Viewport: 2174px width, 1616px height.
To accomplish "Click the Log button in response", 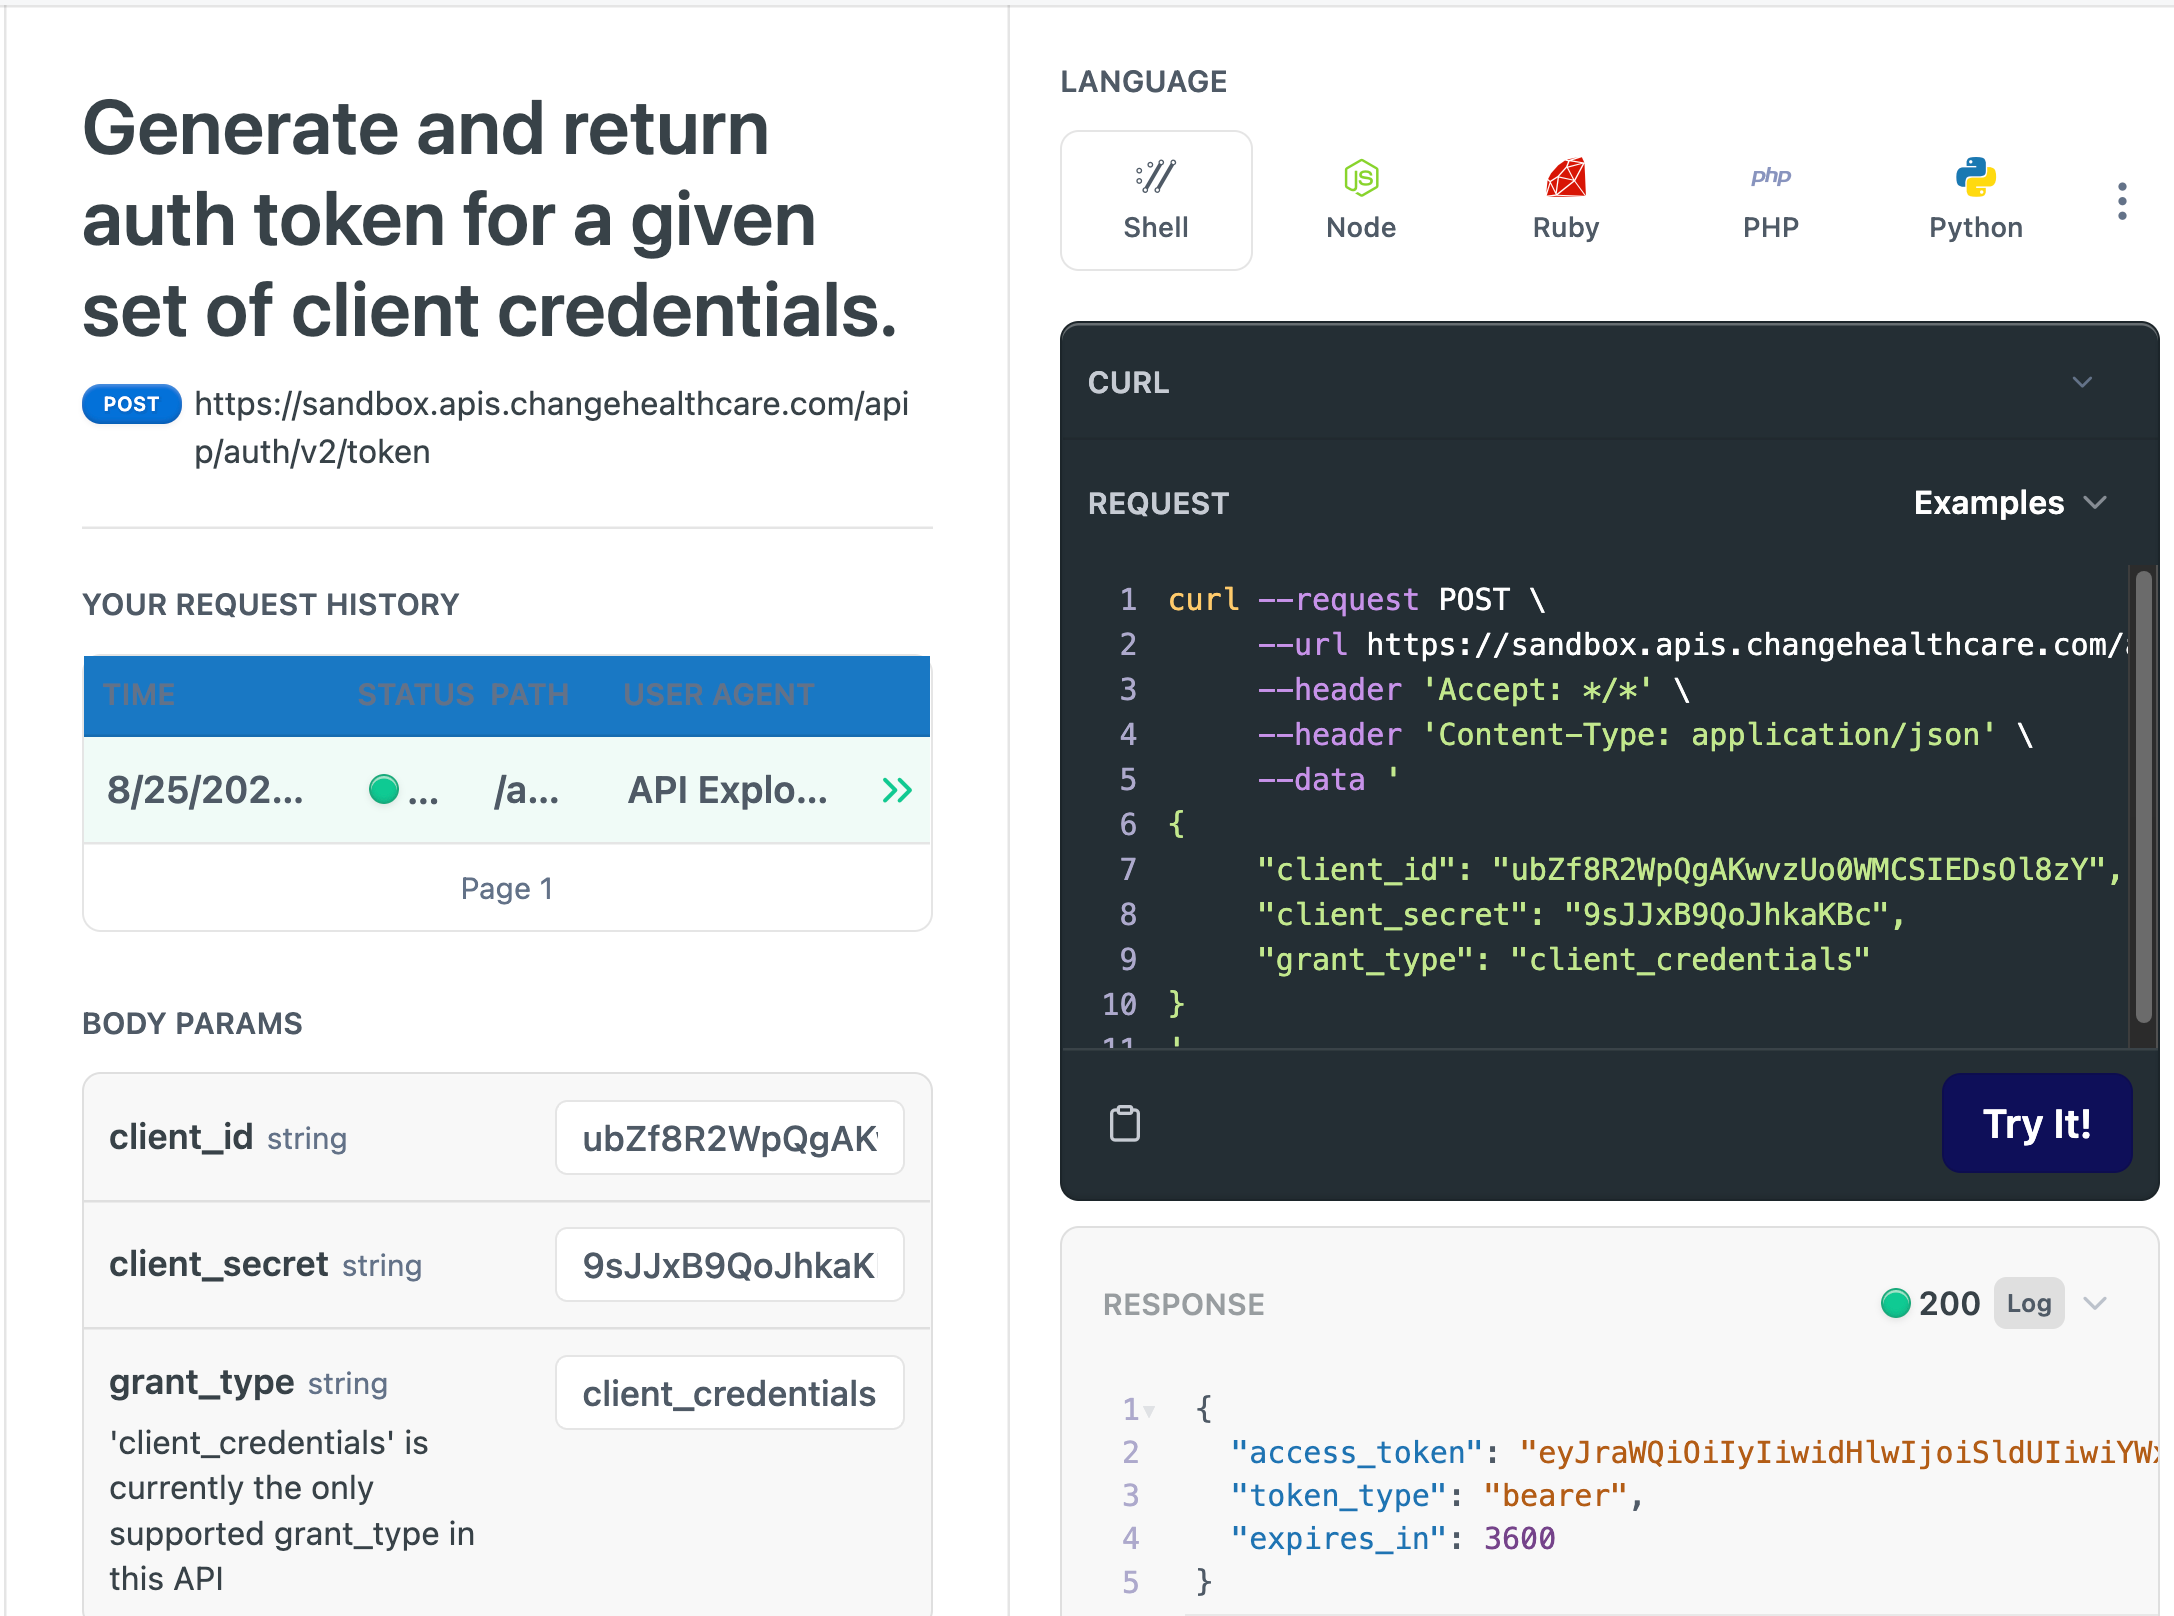I will pos(2028,1303).
